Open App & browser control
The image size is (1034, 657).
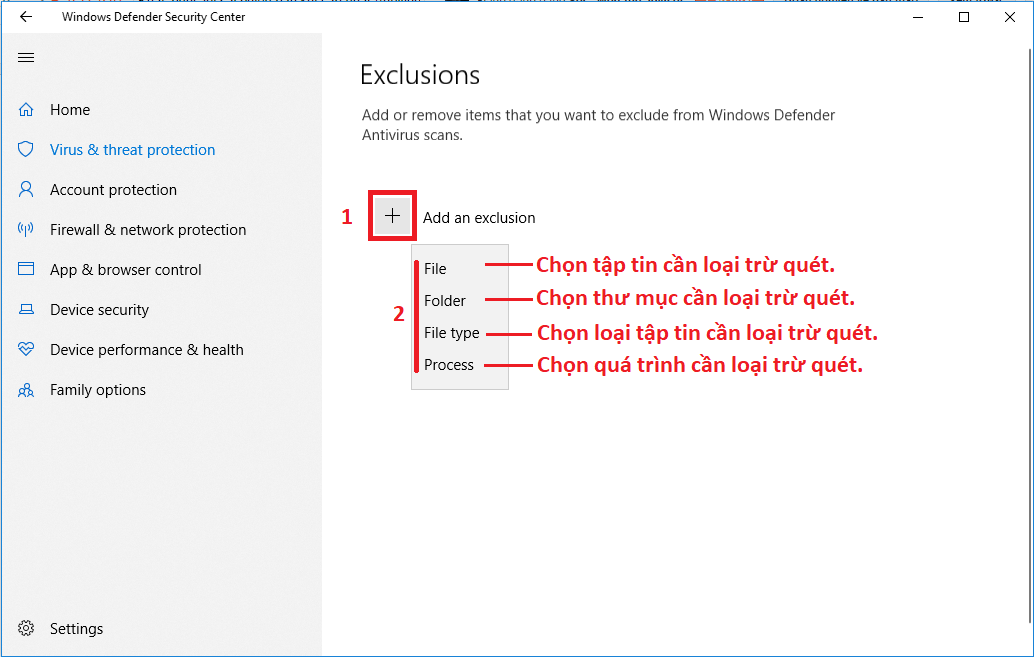(126, 270)
